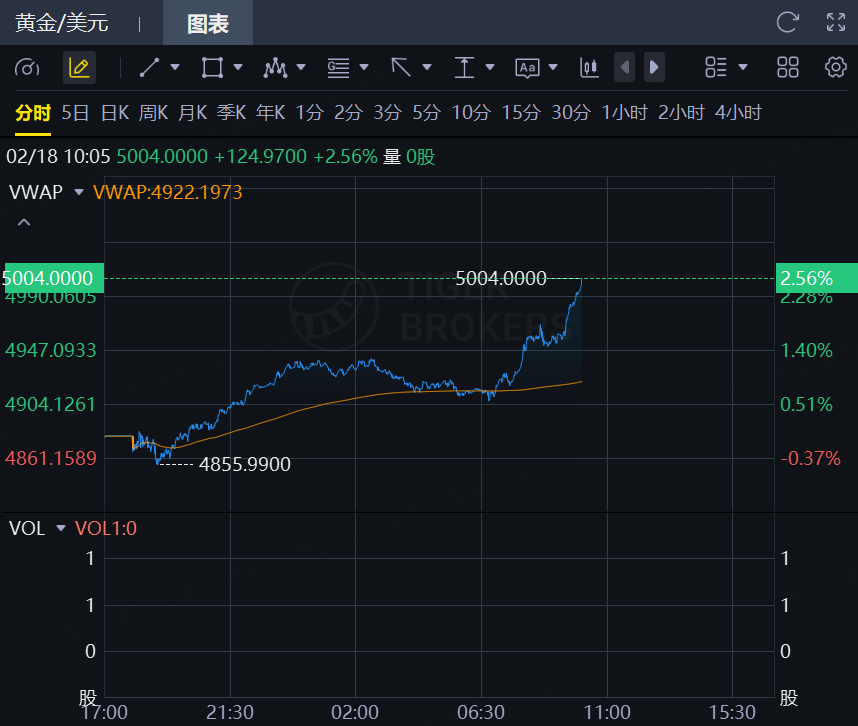The height and width of the screenshot is (726, 858).
Task: Open the text annotation tool
Action: (x=527, y=68)
